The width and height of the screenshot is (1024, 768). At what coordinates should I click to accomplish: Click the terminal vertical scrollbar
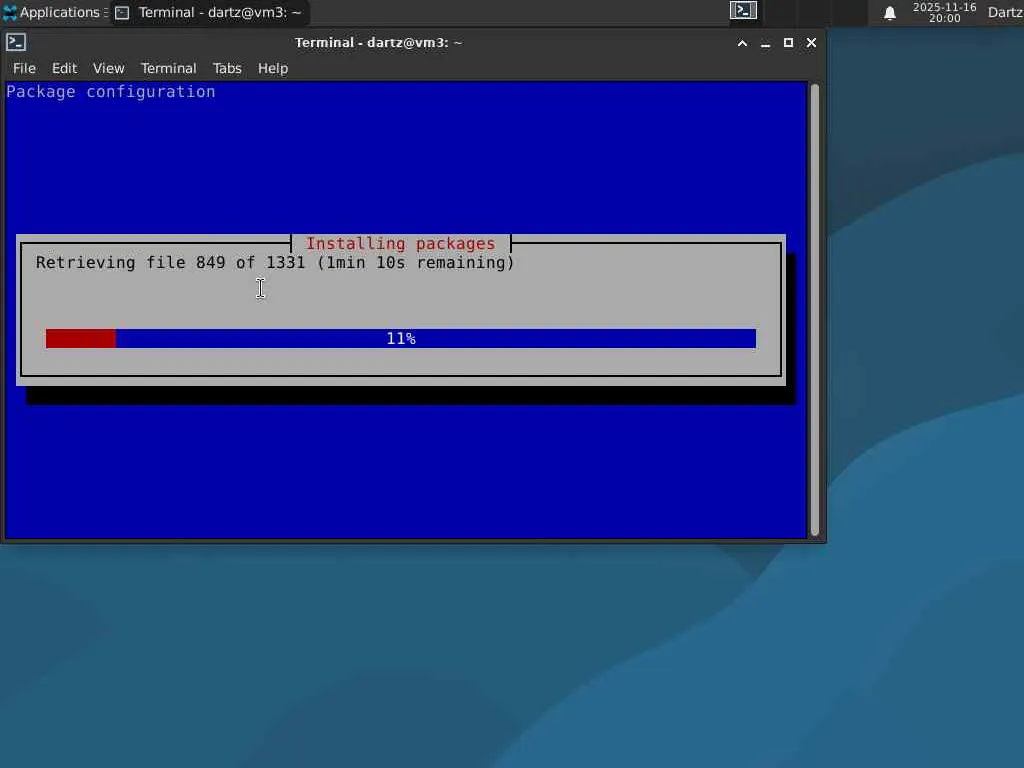814,310
